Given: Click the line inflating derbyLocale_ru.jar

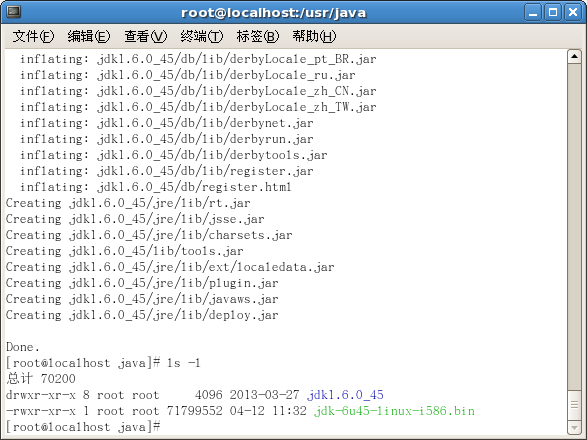Looking at the screenshot, I should pyautogui.click(x=188, y=75).
